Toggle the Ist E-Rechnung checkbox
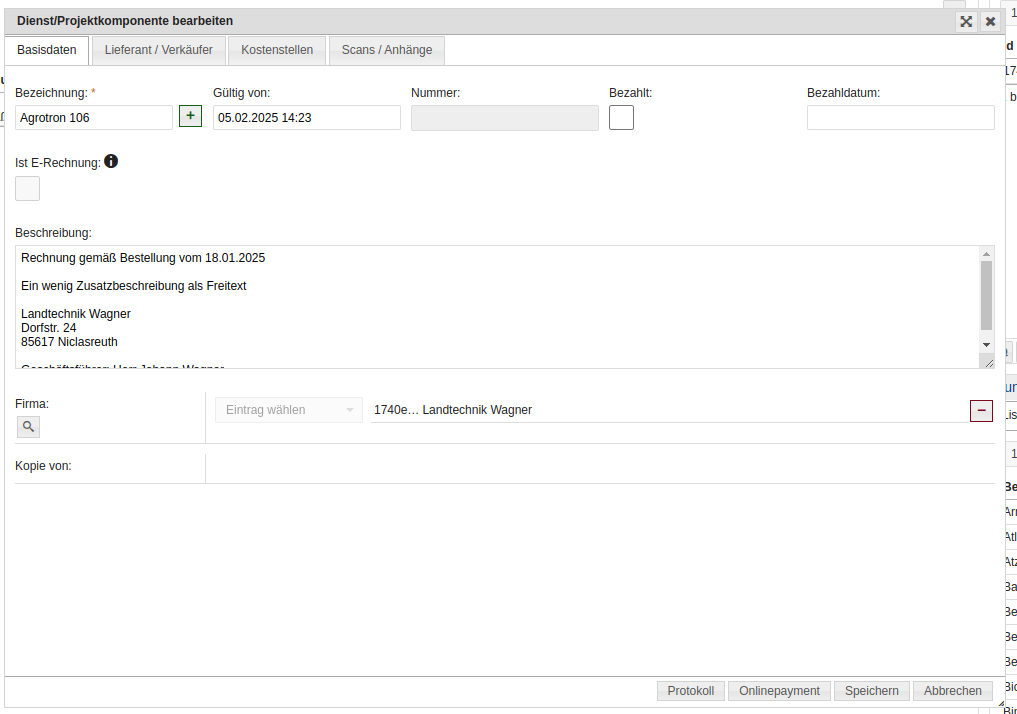Viewport: 1017px width, 714px height. tap(28, 188)
